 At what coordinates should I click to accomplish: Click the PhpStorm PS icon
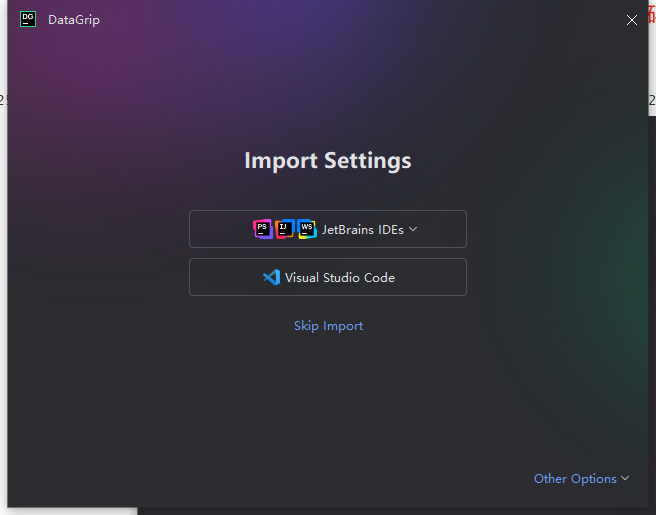point(263,229)
